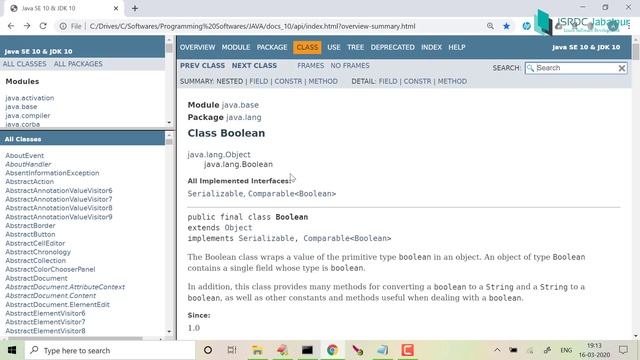Jump to METHOD detail section

(x=452, y=81)
